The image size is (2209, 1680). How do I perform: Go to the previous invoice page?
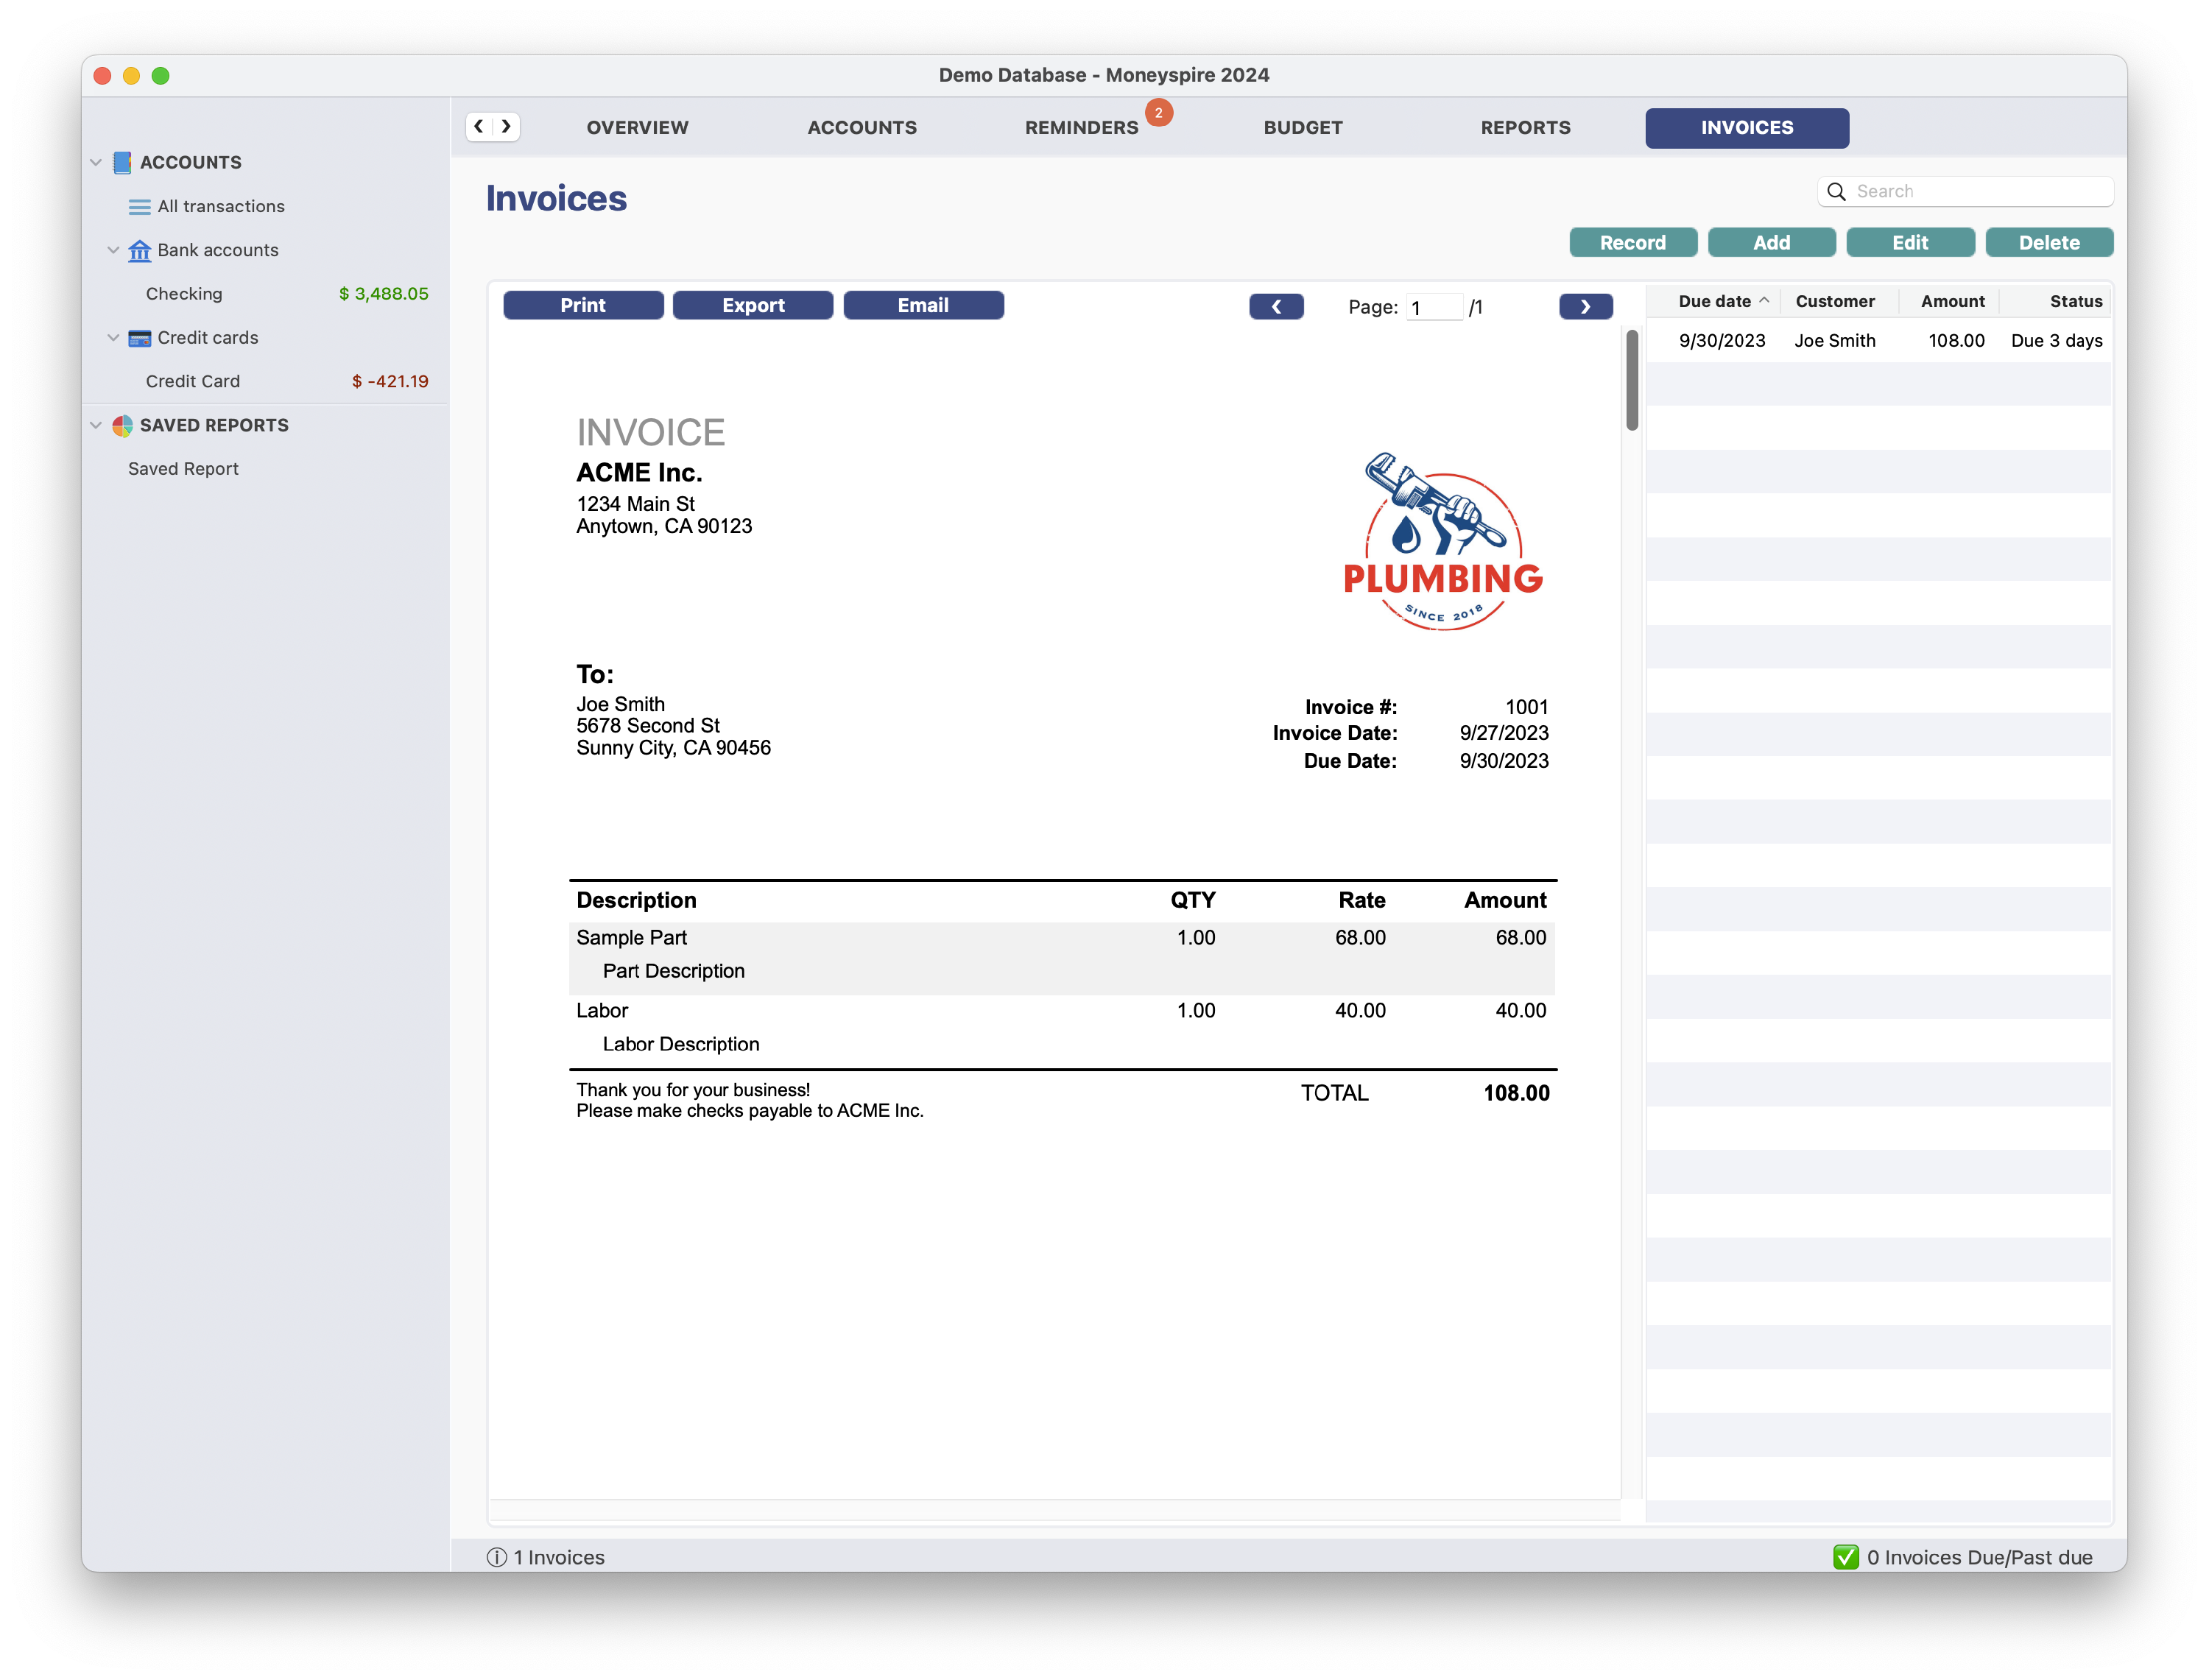(x=1276, y=306)
